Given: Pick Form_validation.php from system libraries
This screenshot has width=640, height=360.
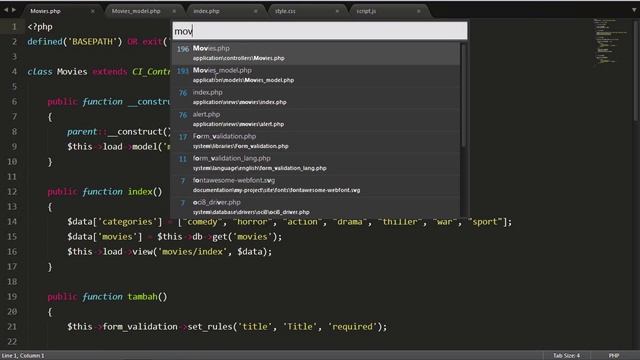Looking at the screenshot, I should tap(316, 141).
